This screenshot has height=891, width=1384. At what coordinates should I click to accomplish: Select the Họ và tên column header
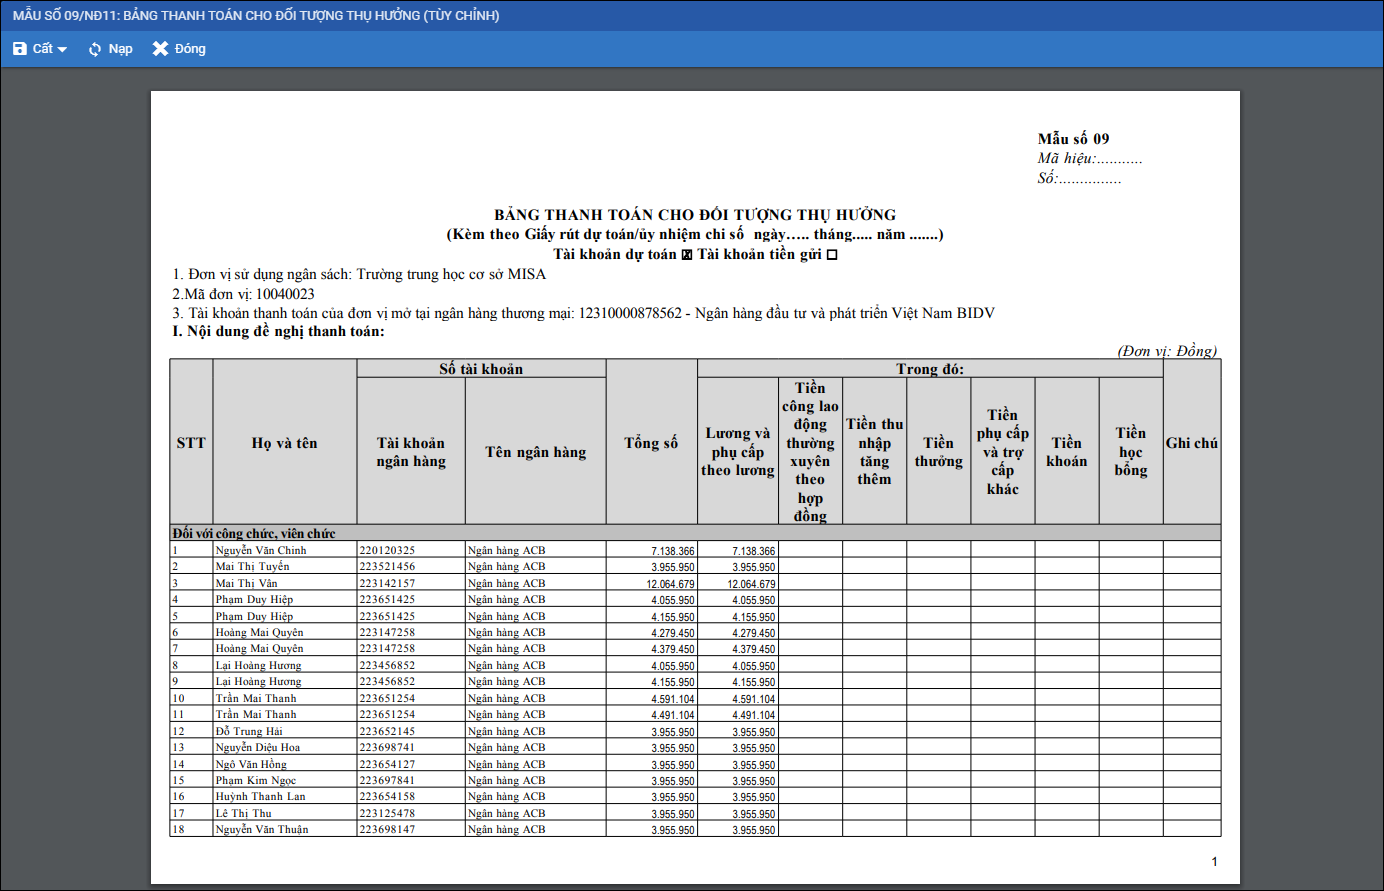pyautogui.click(x=284, y=443)
